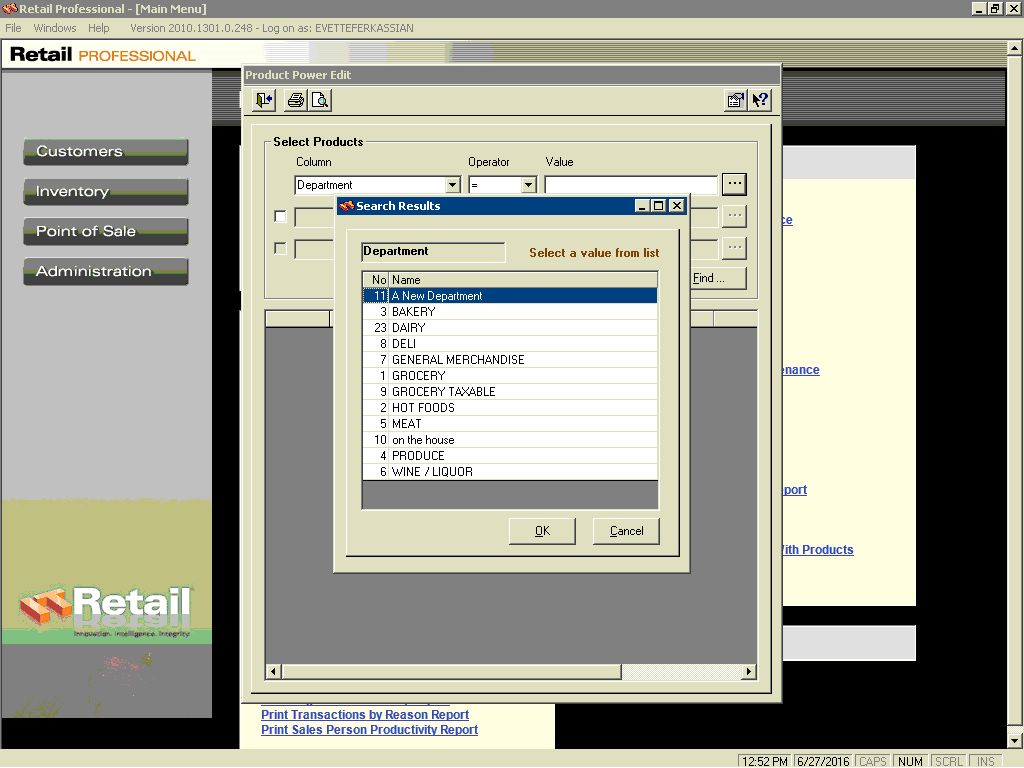Image resolution: width=1024 pixels, height=768 pixels.
Task: Open the Administration section
Action: pyautogui.click(x=106, y=271)
